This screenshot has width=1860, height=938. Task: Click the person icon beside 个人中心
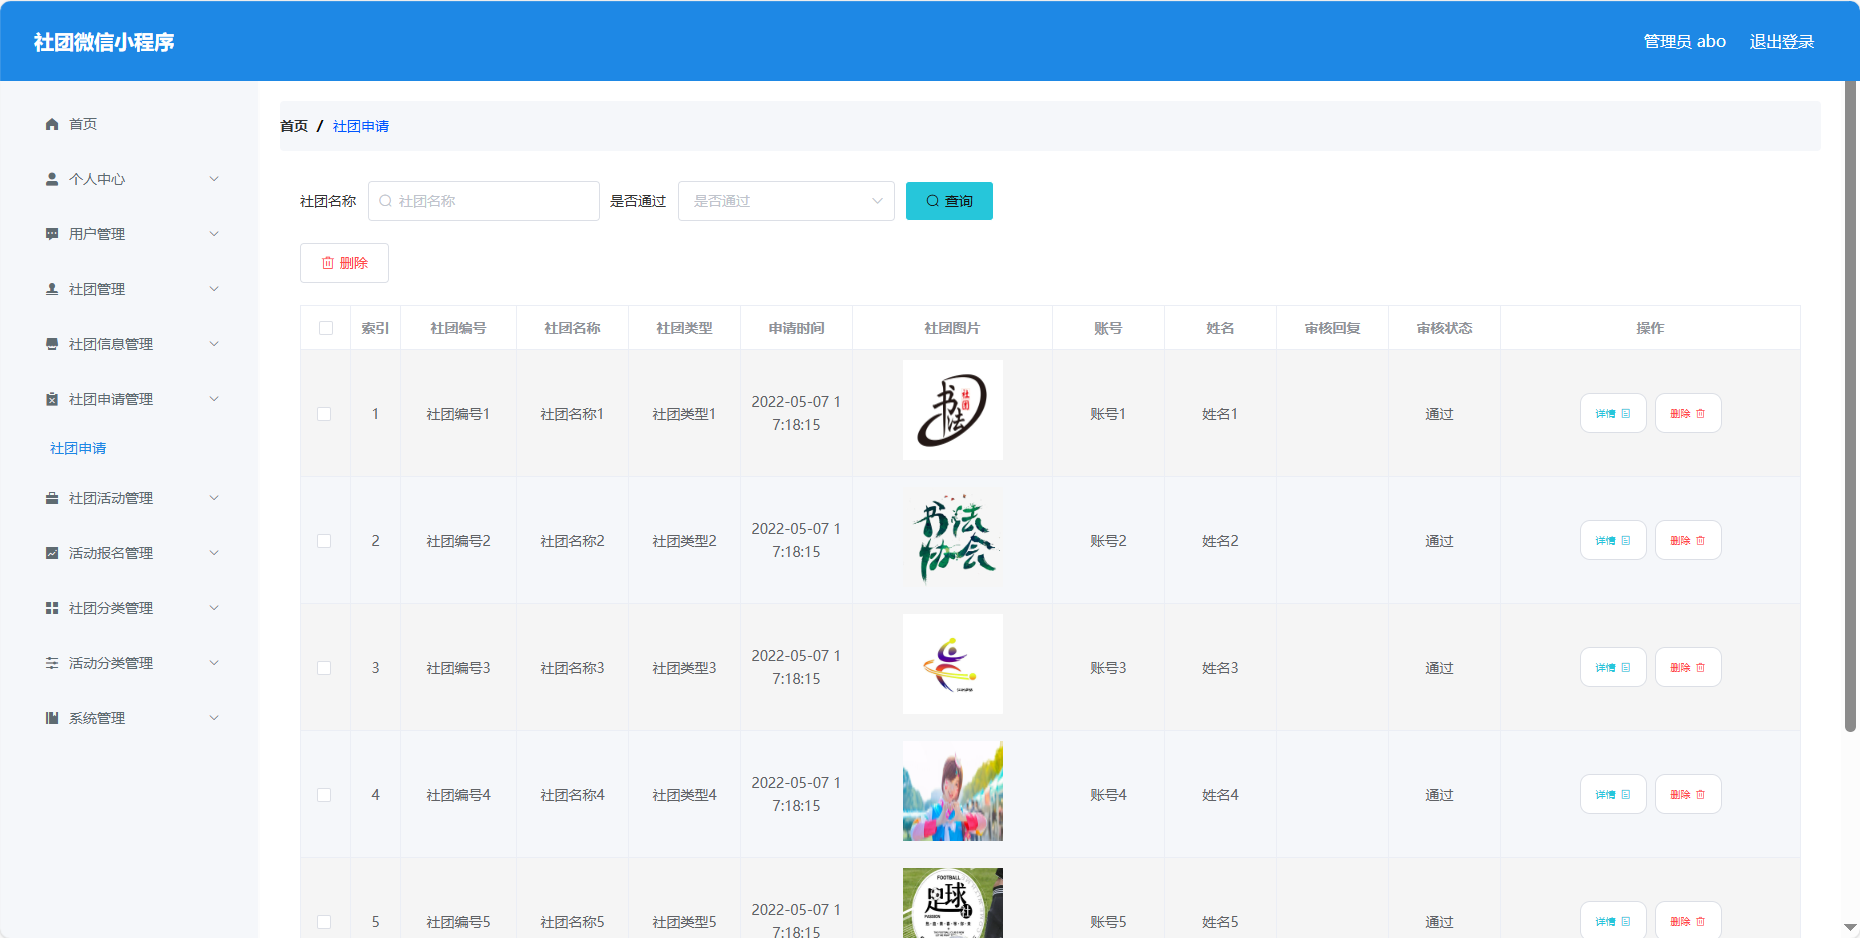[x=52, y=179]
